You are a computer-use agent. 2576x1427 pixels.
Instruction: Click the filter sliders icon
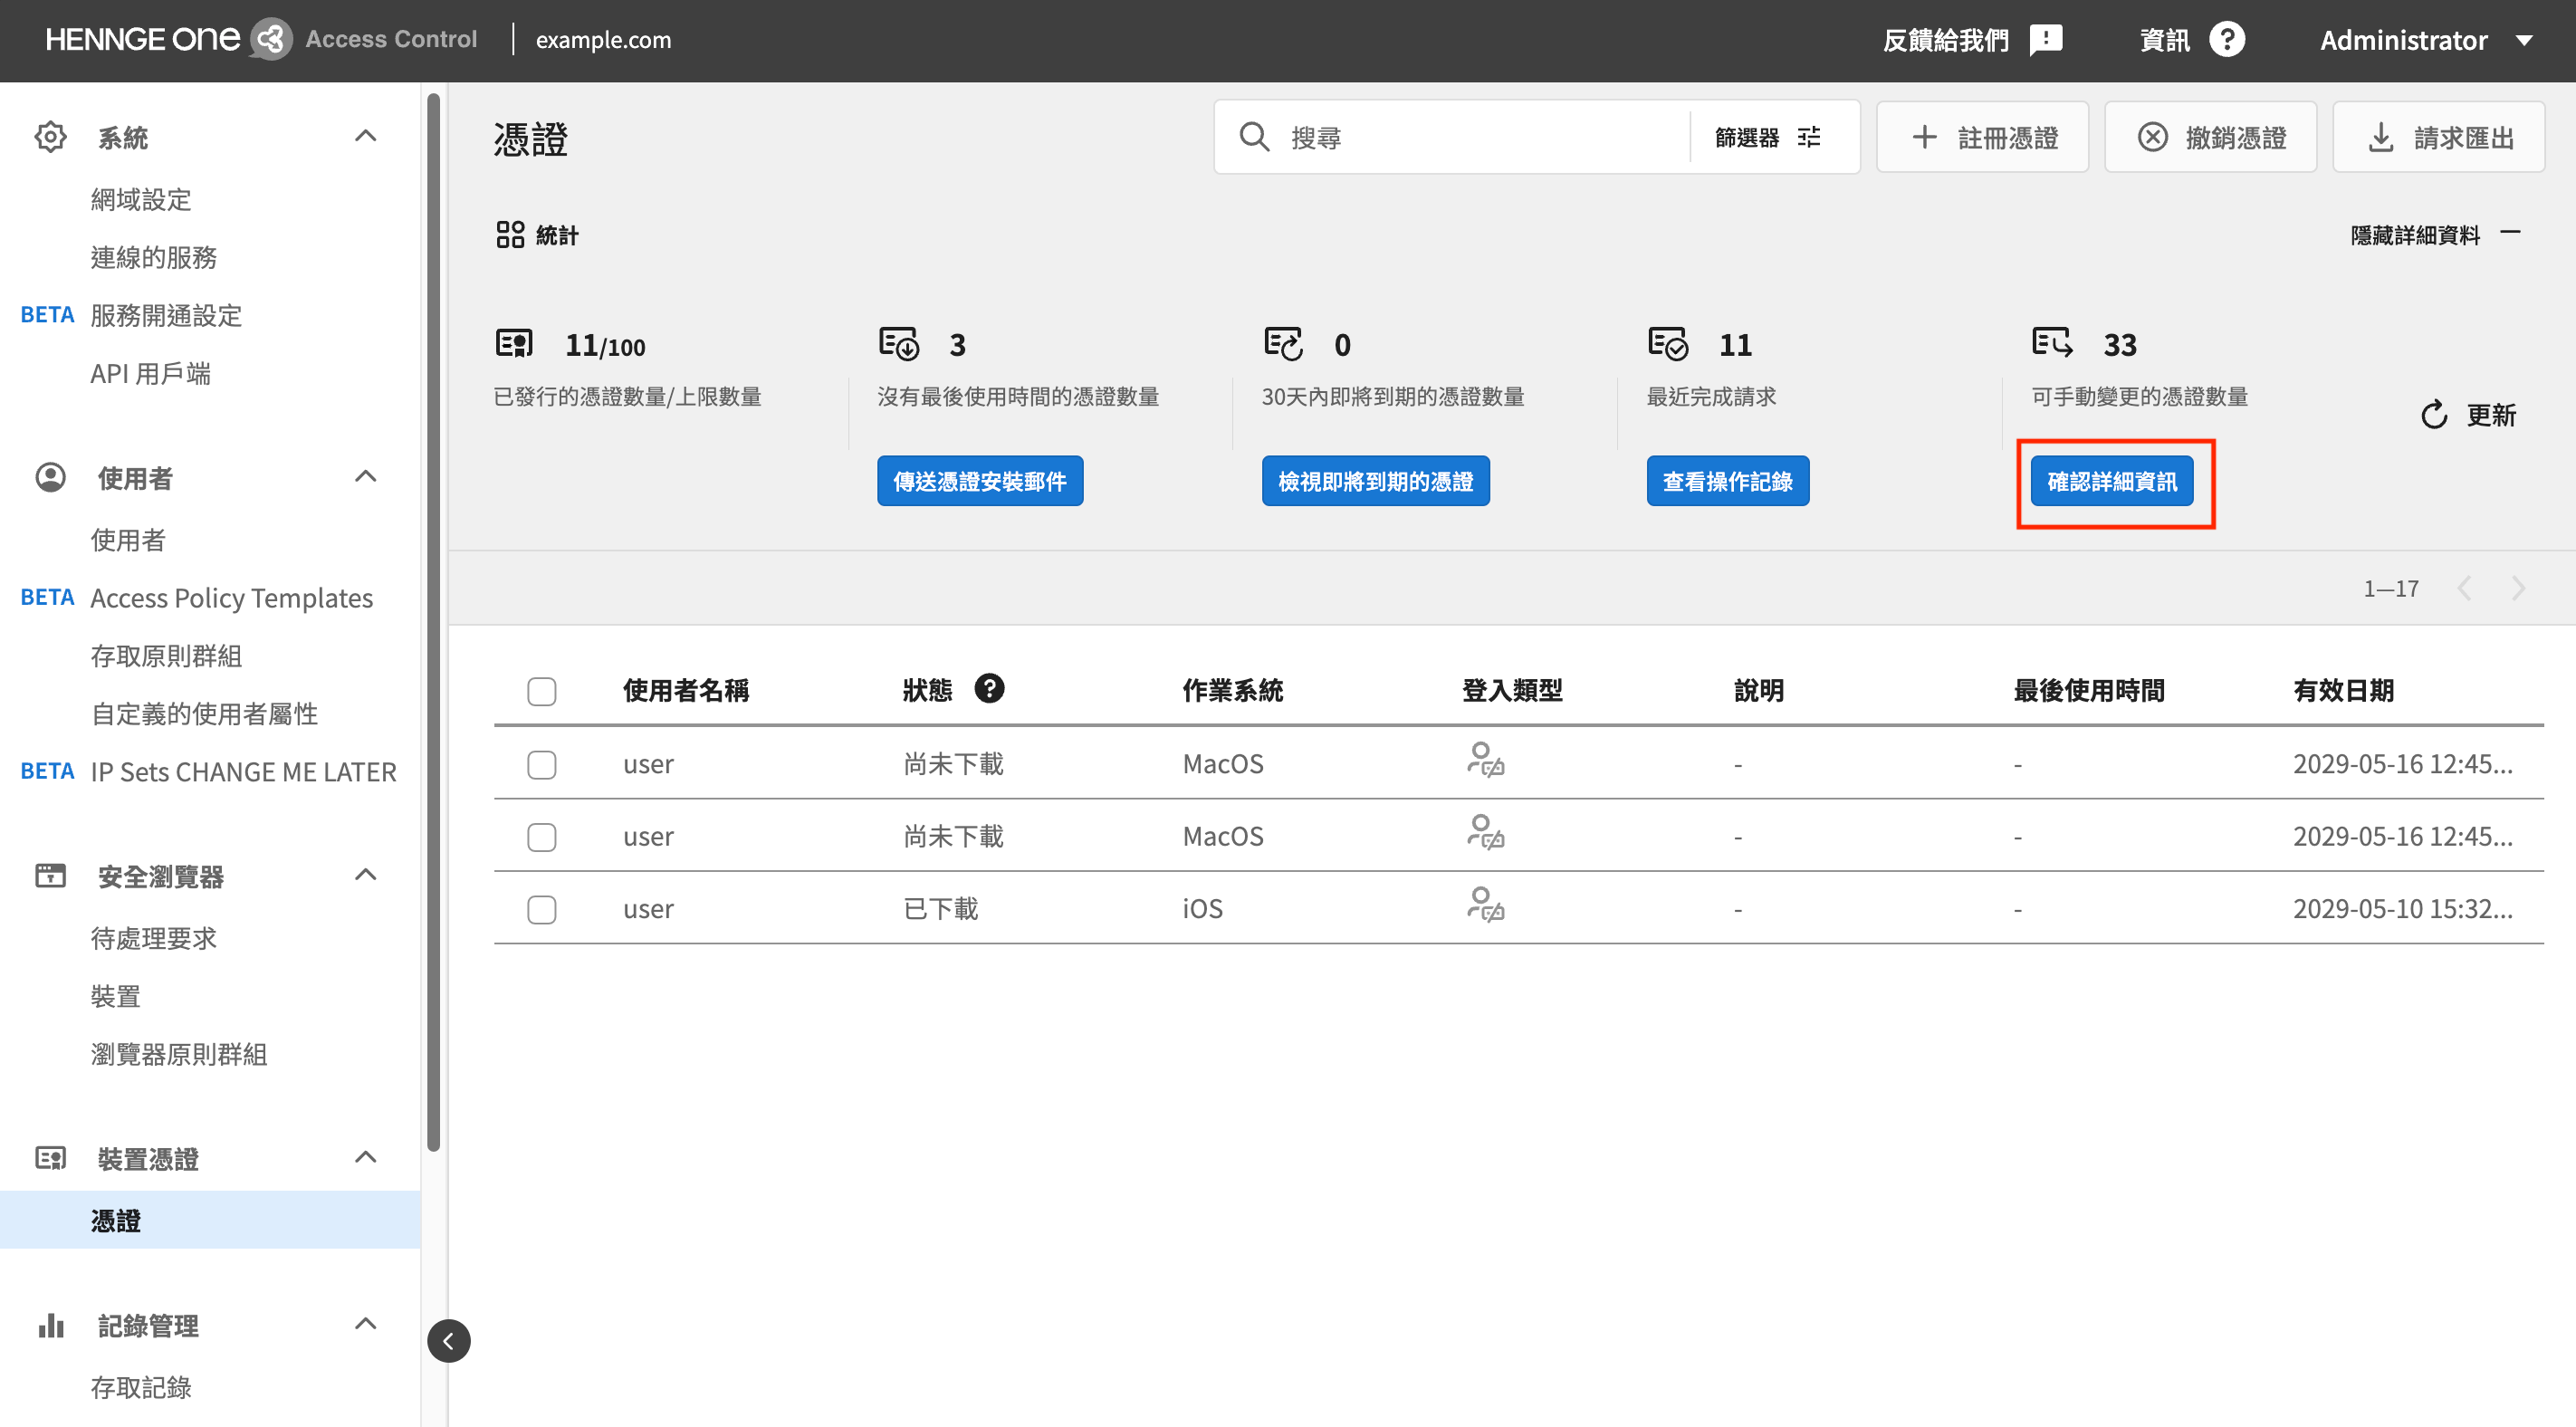[1809, 137]
